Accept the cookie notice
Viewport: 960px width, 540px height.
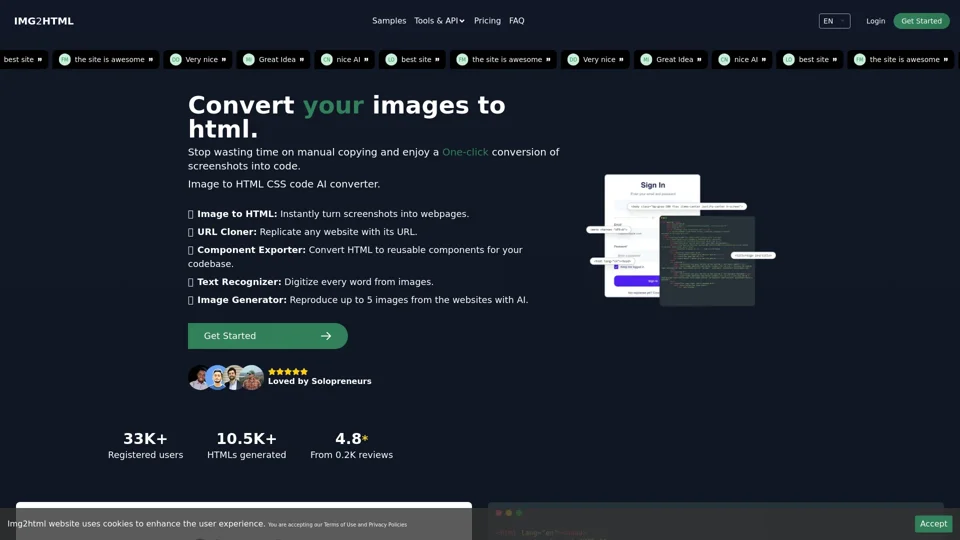933,523
